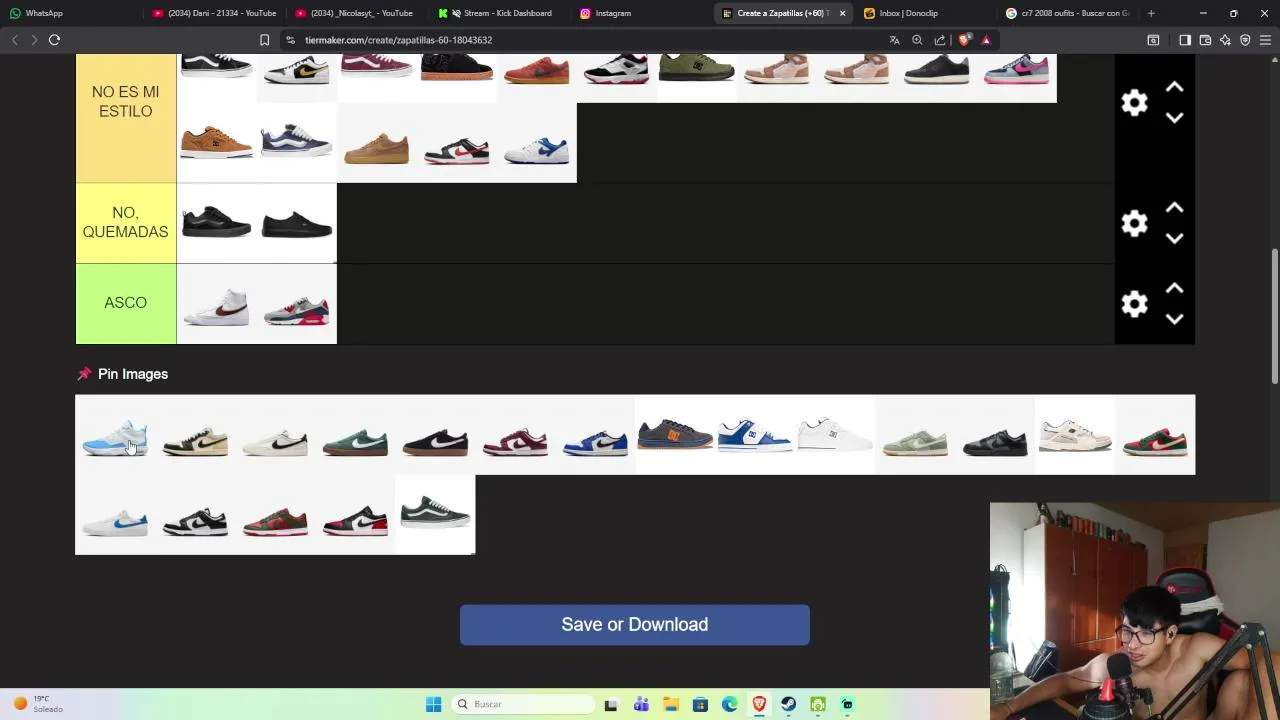Select the black Vans Knu Skool in NO, QUEMADAS row

tap(216, 223)
